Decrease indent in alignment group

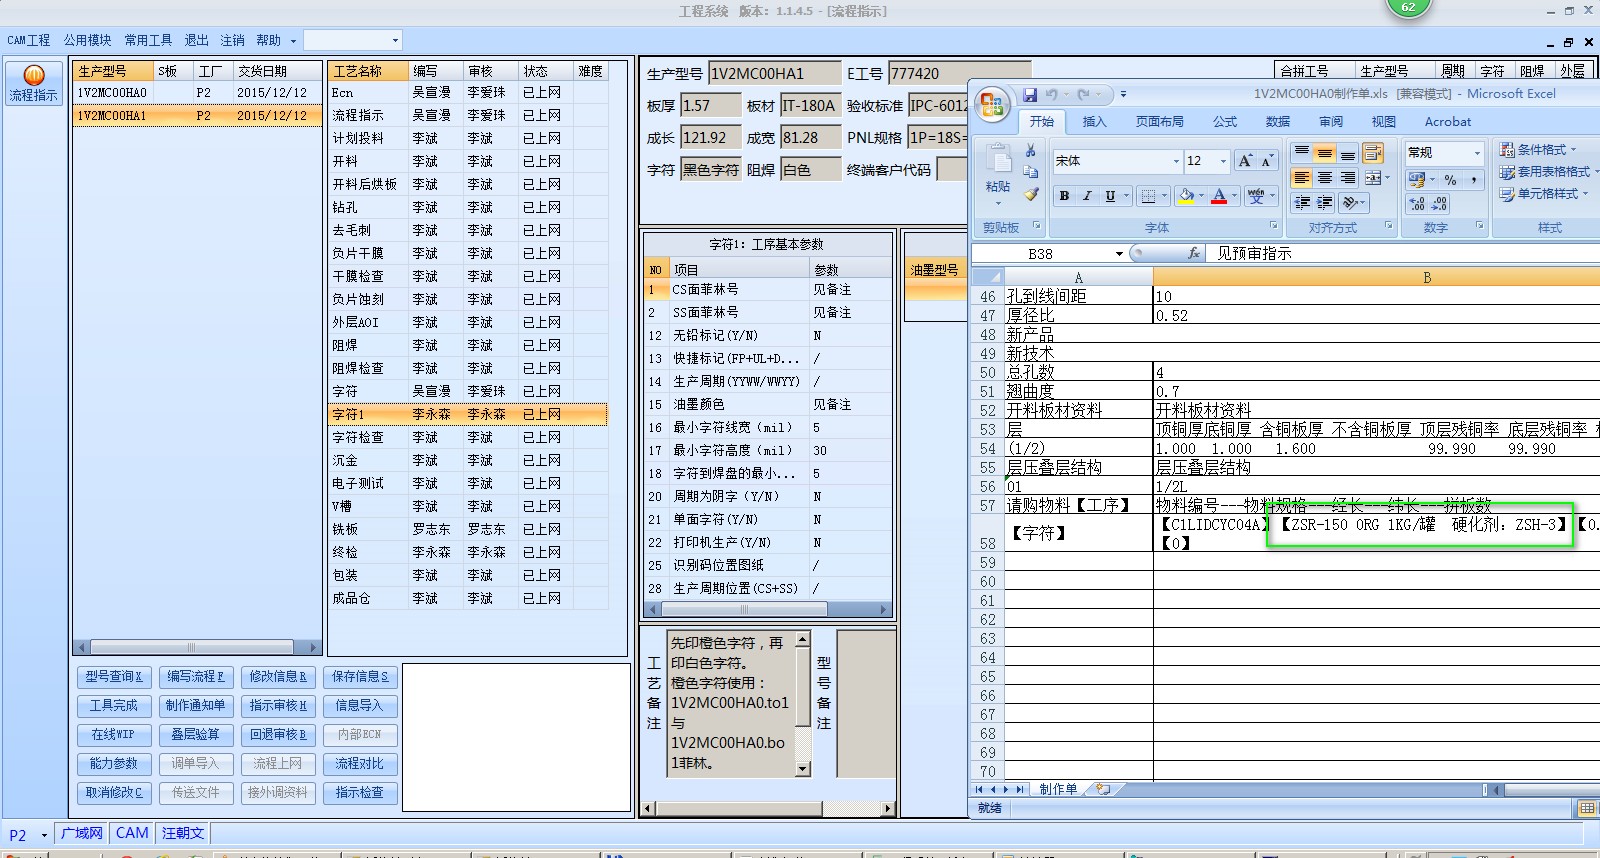[x=1301, y=202]
